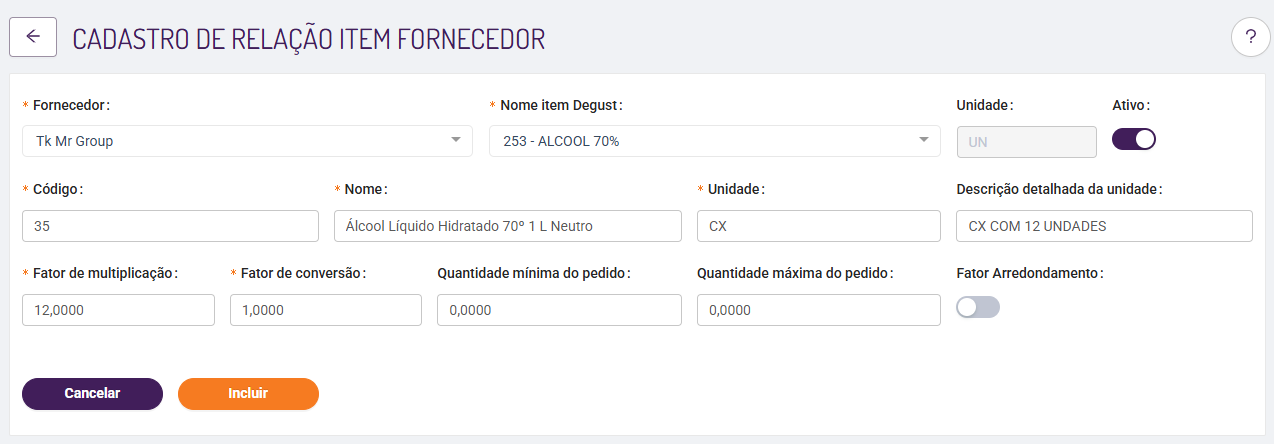Open the Nome item Degust dropdown arrow
Screen dimensions: 1274x444
pos(924,141)
